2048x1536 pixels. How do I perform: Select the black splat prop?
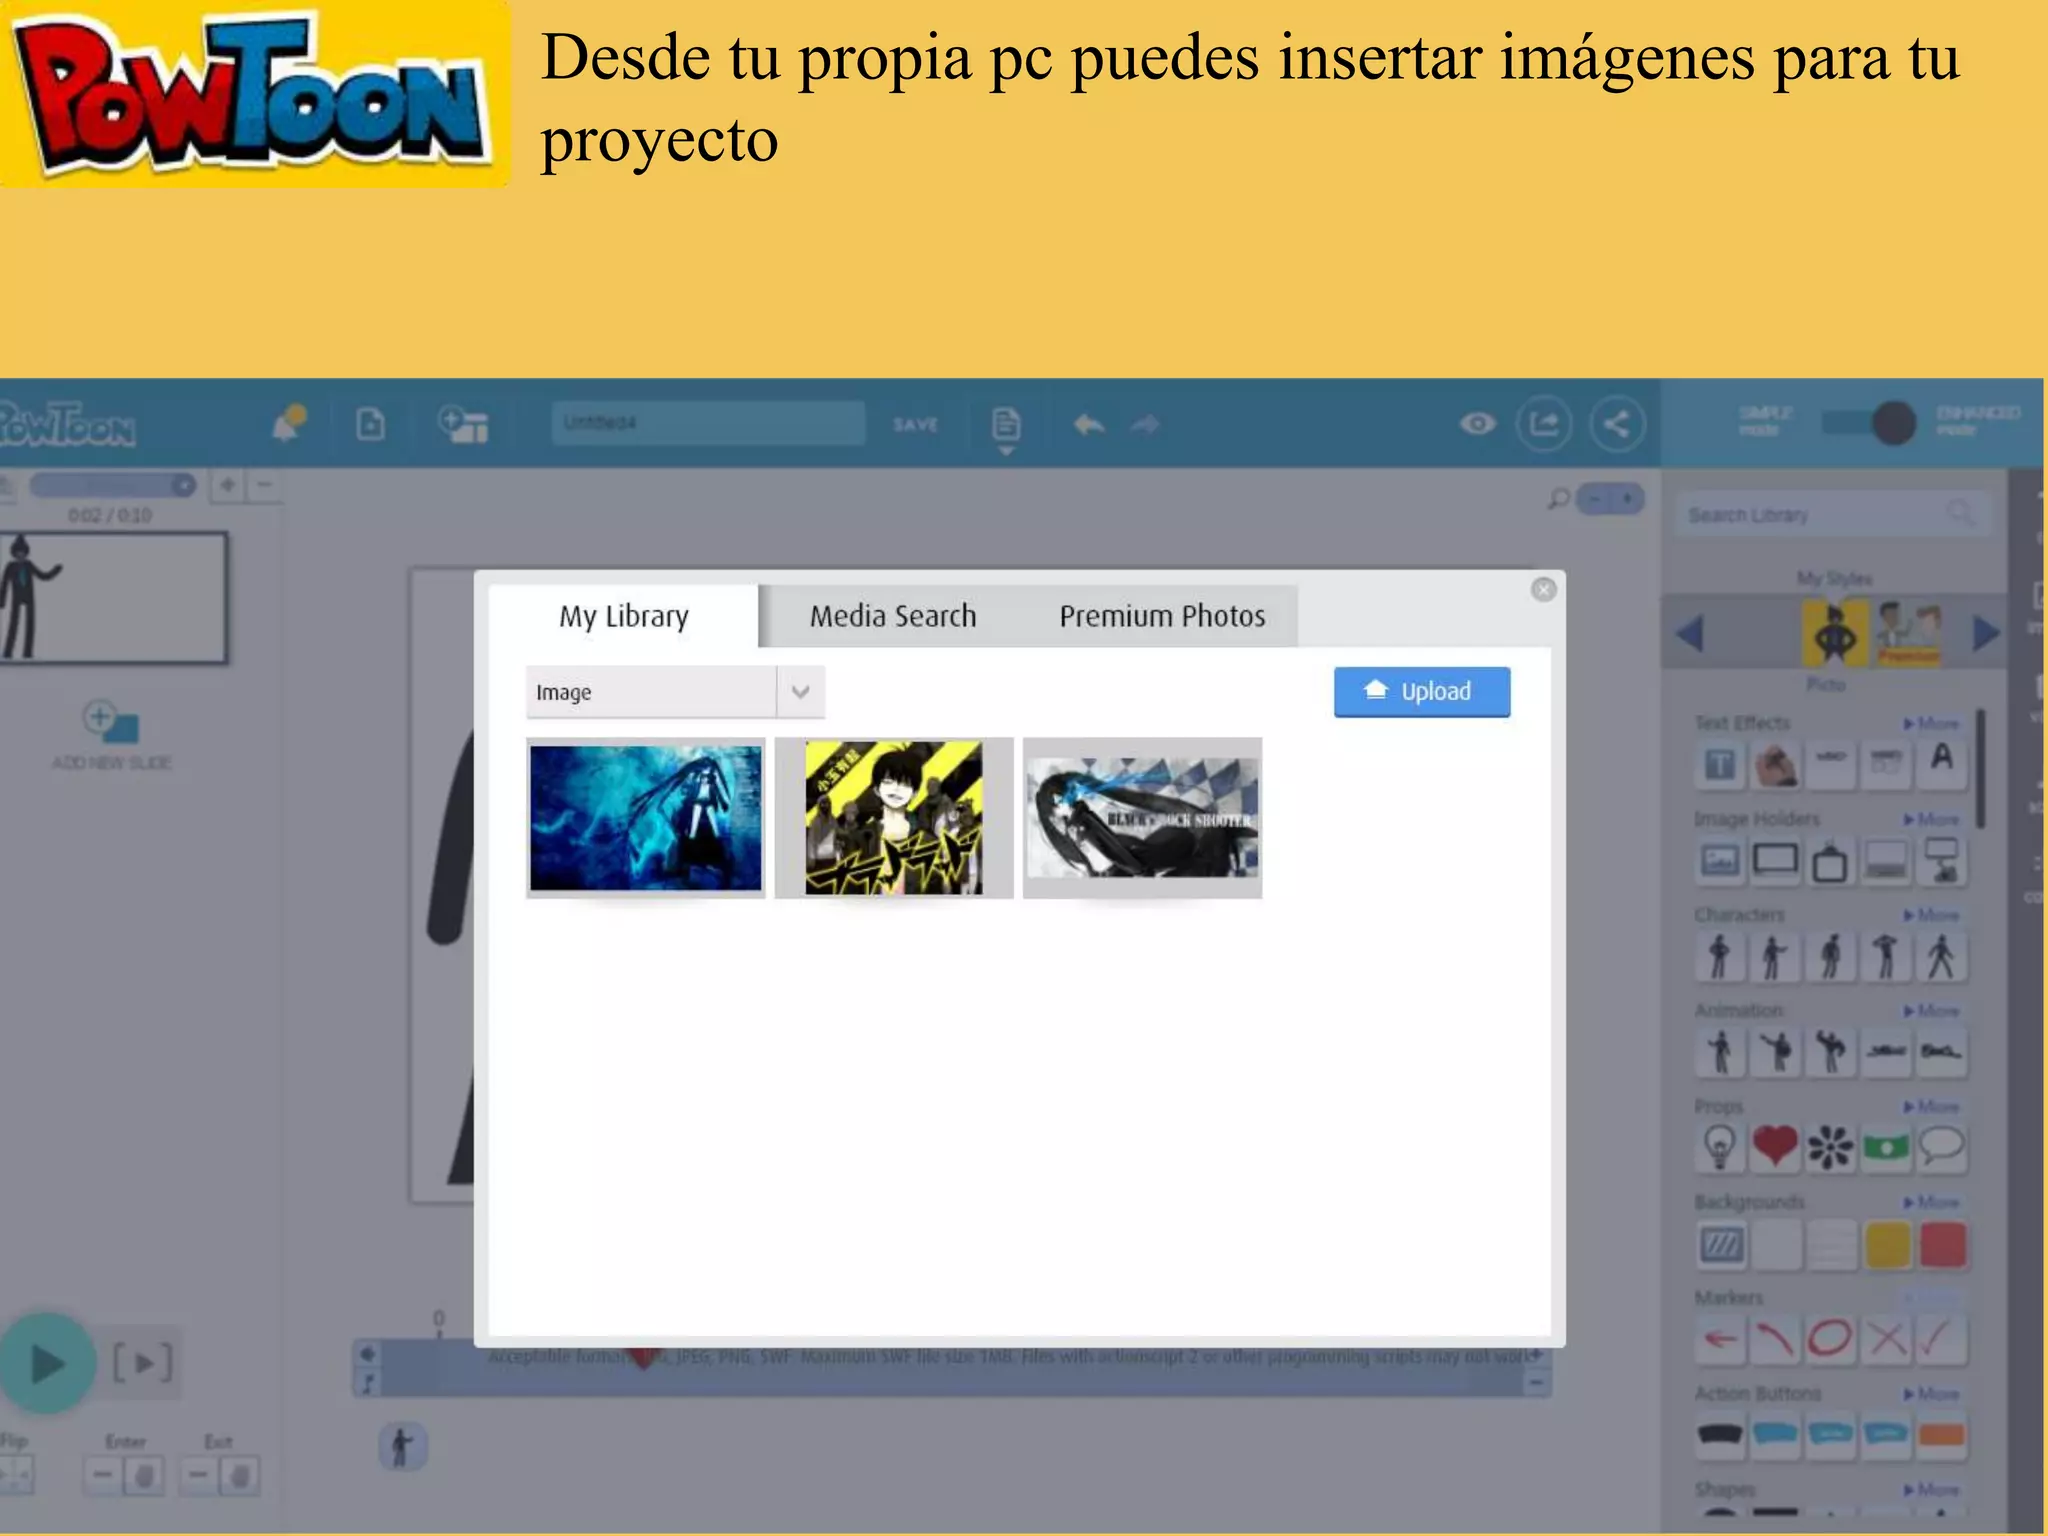[x=1830, y=1148]
